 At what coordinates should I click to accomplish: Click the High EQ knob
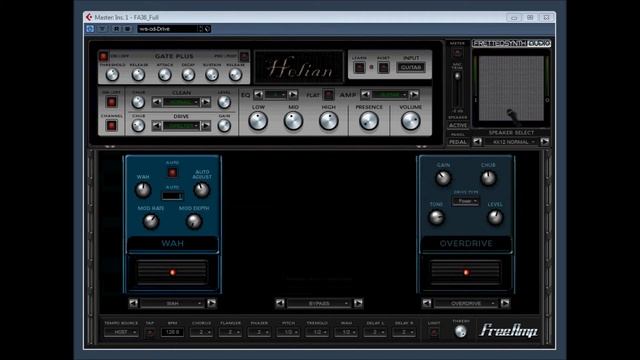[x=329, y=121]
